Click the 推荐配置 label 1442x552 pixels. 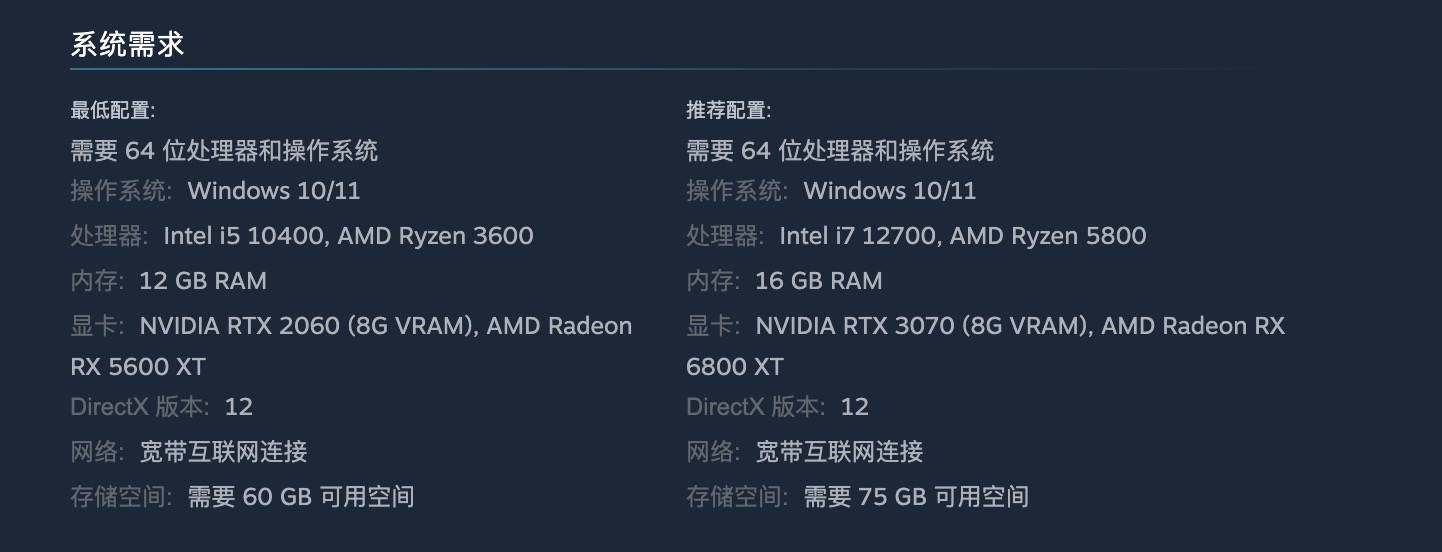click(728, 110)
